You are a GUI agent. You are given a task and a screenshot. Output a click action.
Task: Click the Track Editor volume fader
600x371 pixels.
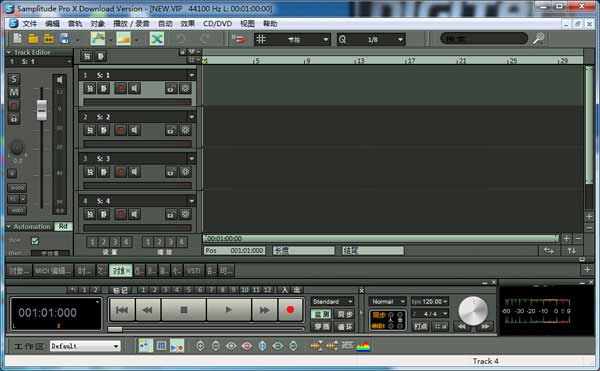pos(42,110)
